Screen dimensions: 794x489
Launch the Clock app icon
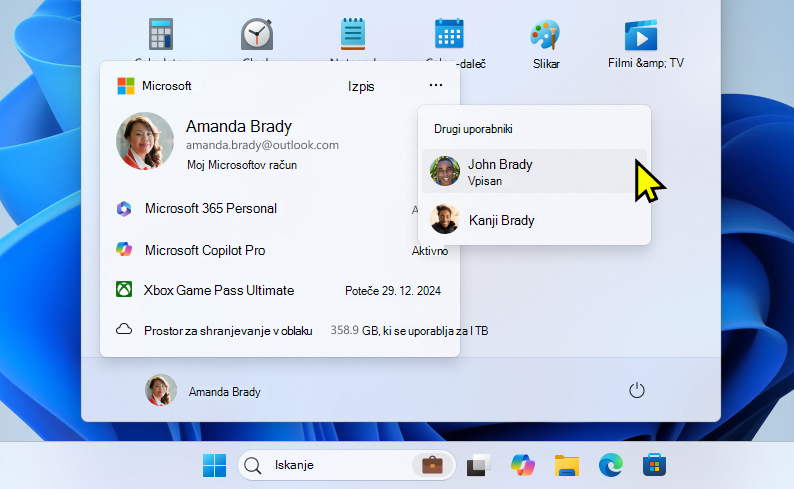257,34
